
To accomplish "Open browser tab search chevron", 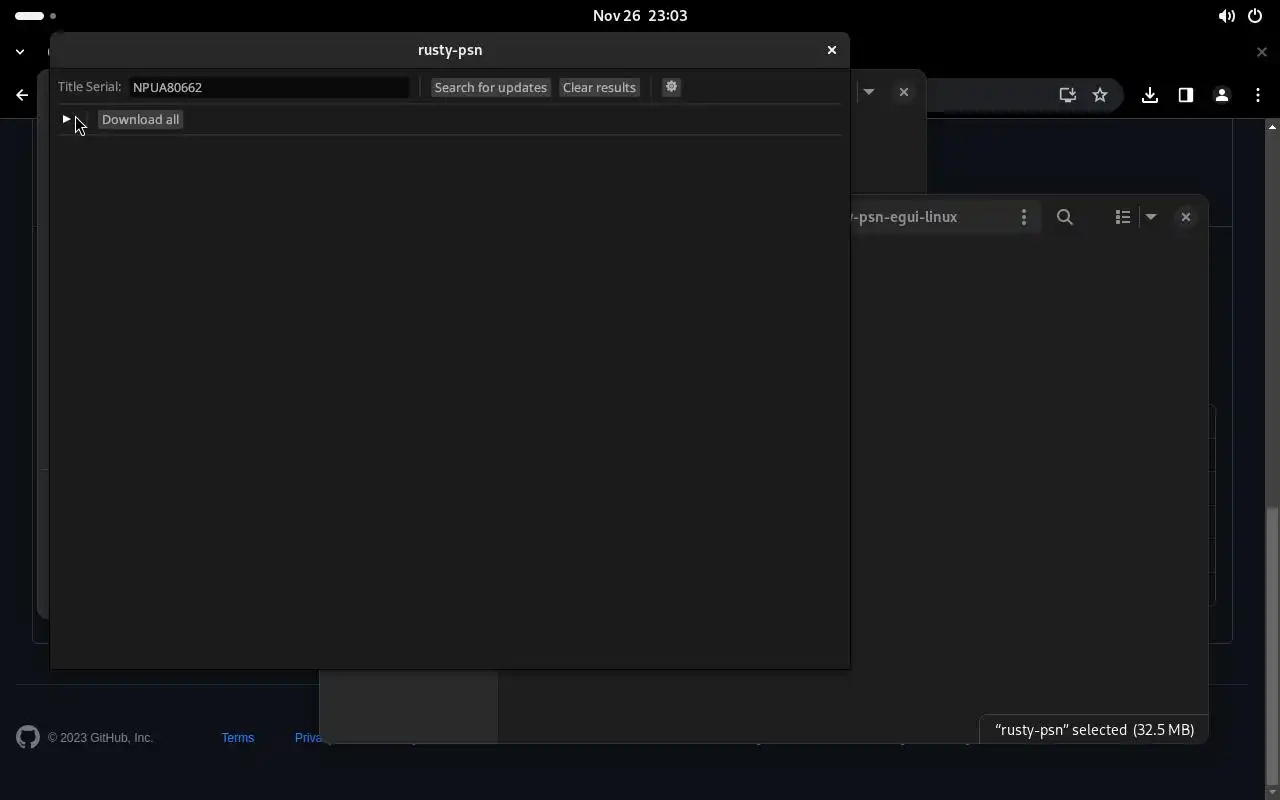I will click(20, 51).
